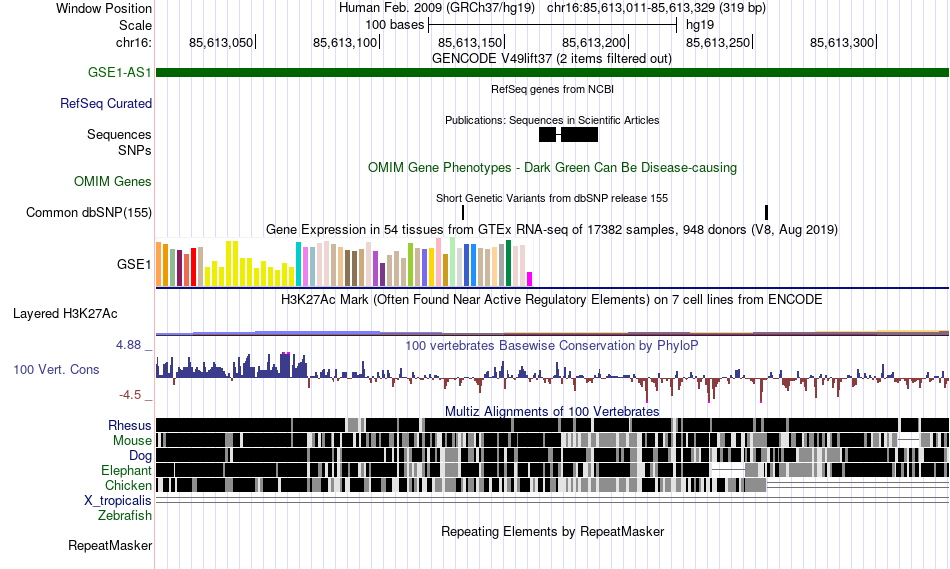This screenshot has width=950, height=569.
Task: Select the Zebrafish species label
Action: (x=125, y=516)
